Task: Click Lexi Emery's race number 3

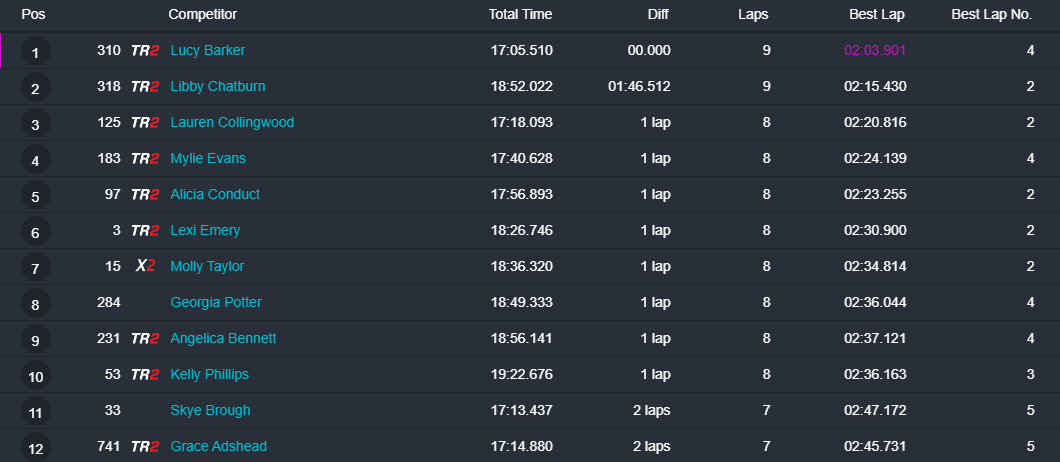Action: pos(117,231)
